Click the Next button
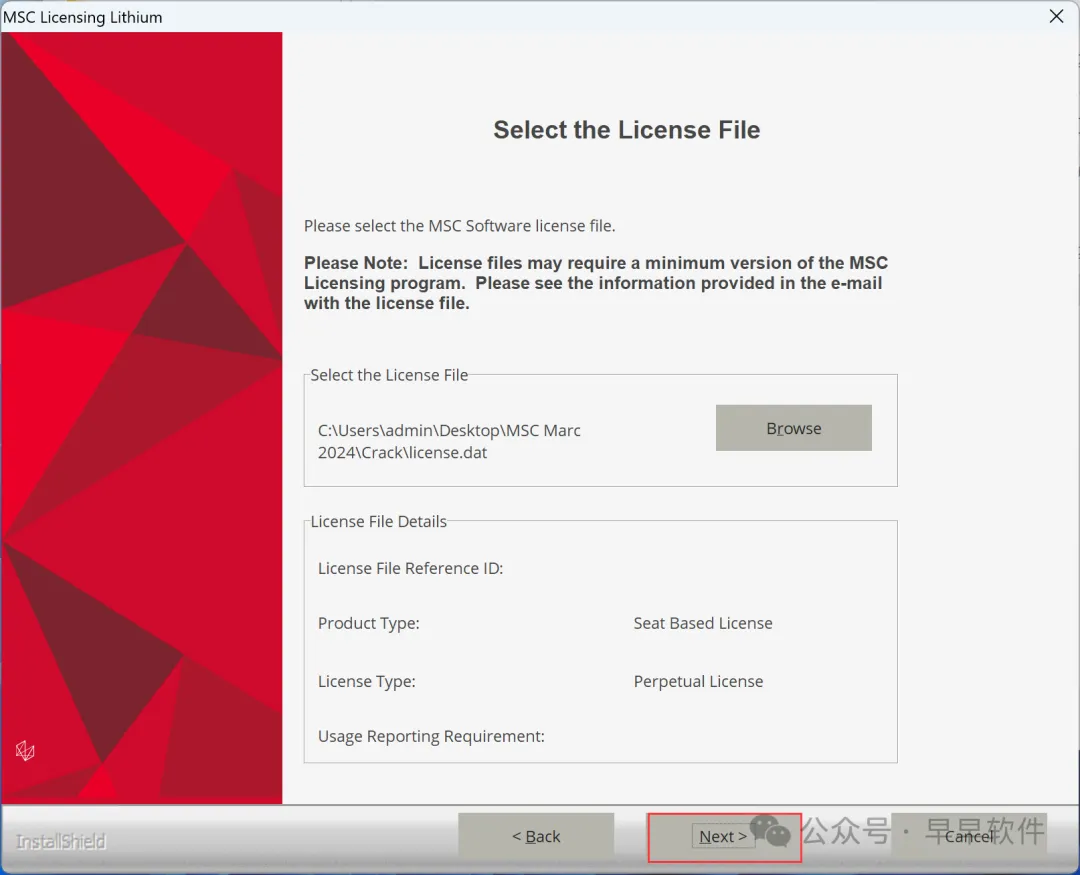 [x=724, y=836]
